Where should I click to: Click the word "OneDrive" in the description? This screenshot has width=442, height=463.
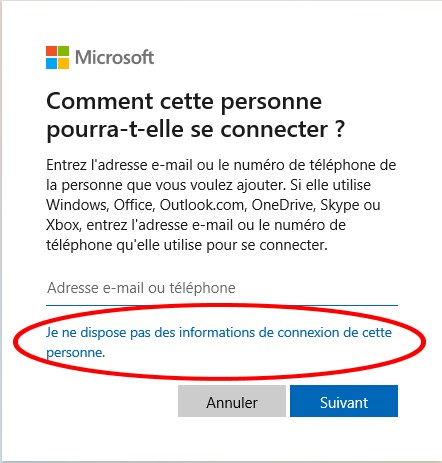coord(283,205)
